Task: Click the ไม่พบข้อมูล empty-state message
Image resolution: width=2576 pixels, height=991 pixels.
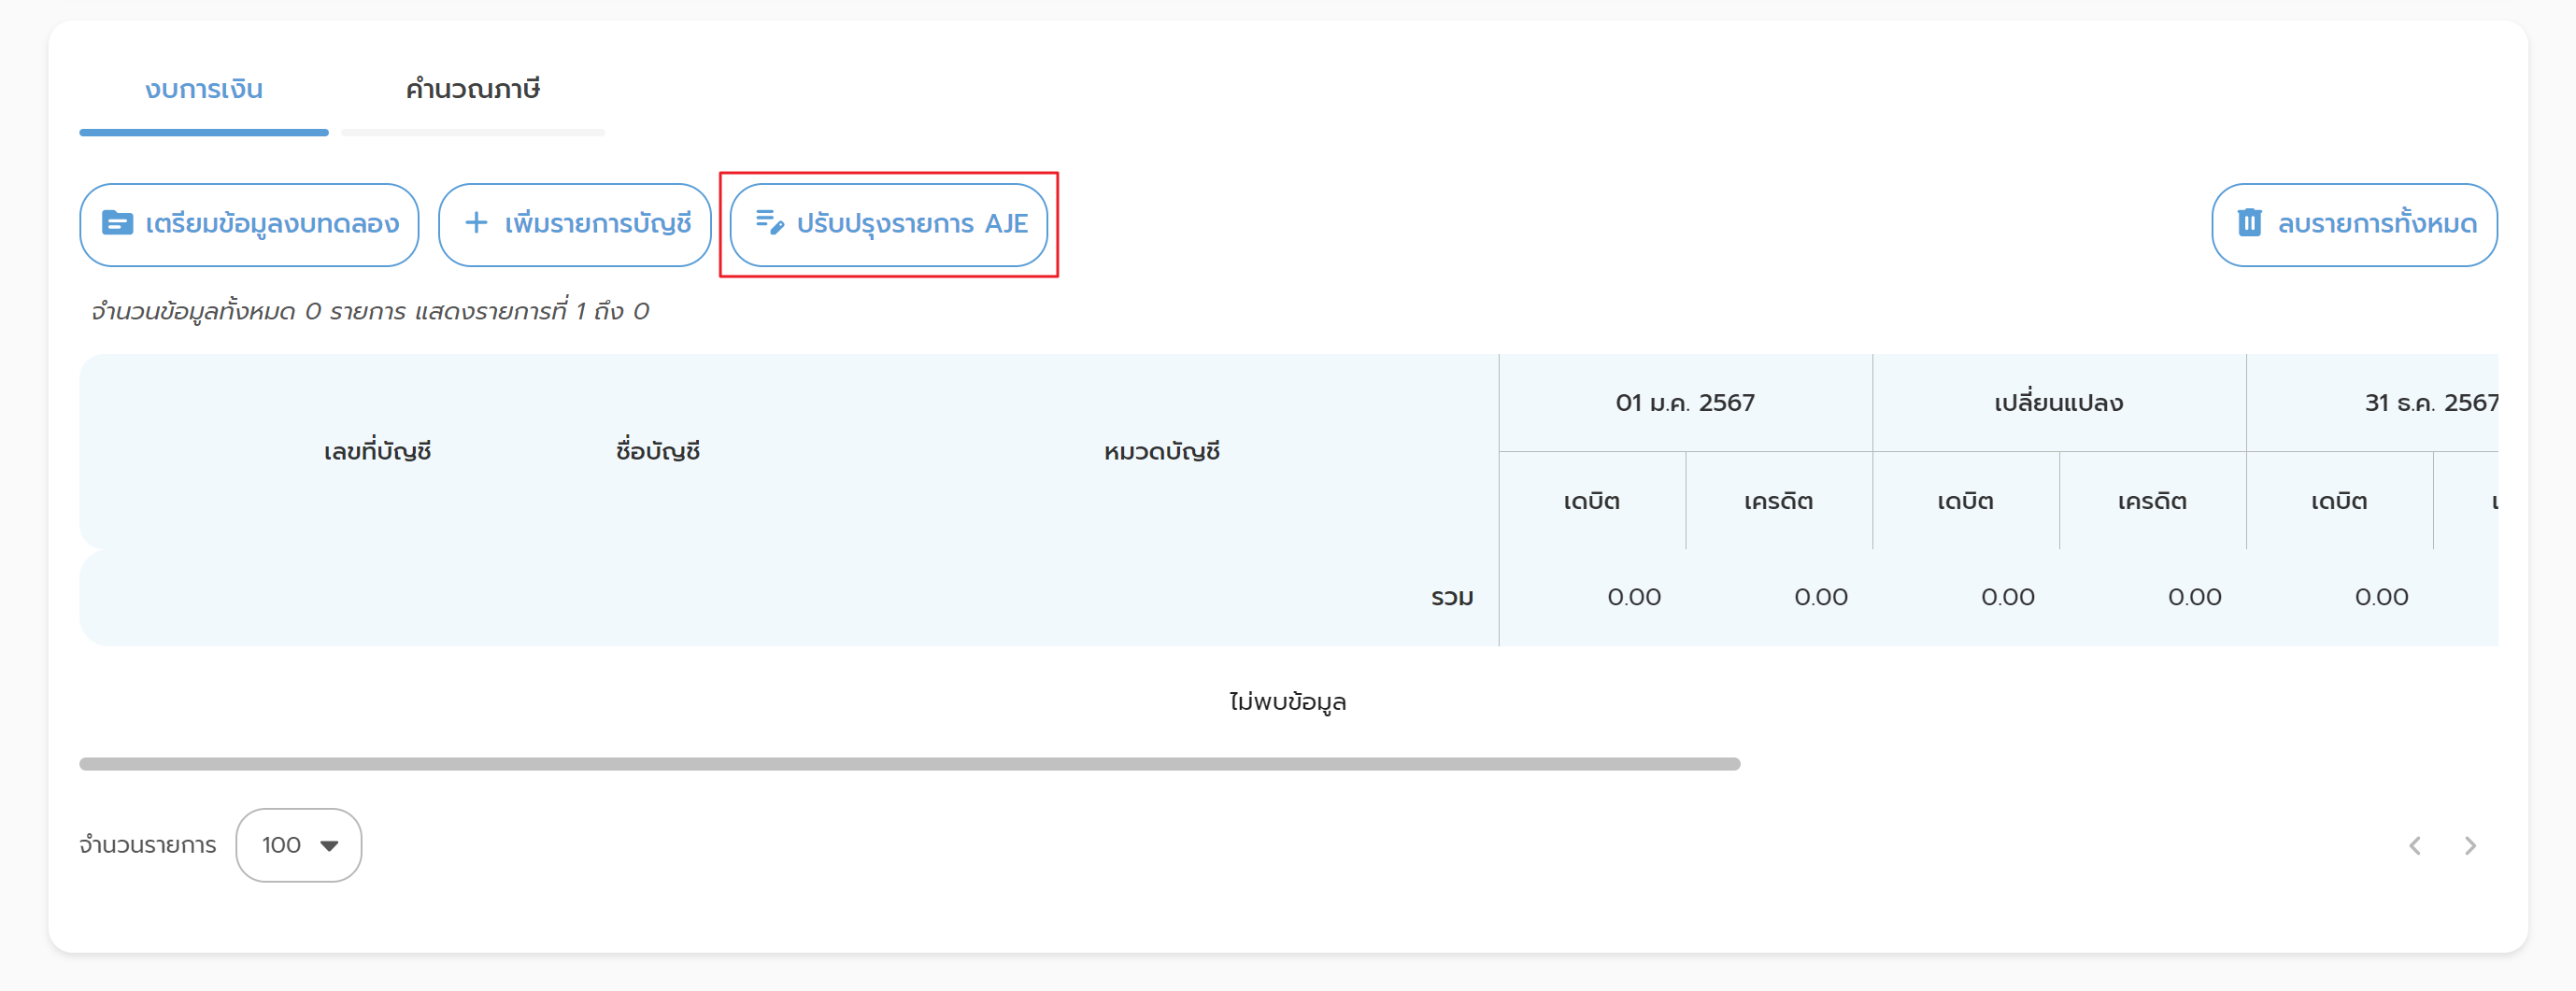Action: point(1287,702)
